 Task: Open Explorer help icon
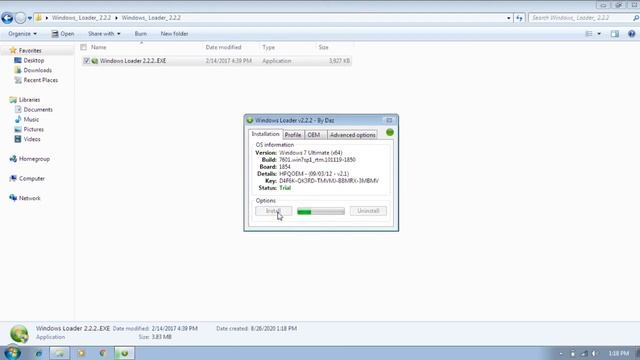click(631, 34)
